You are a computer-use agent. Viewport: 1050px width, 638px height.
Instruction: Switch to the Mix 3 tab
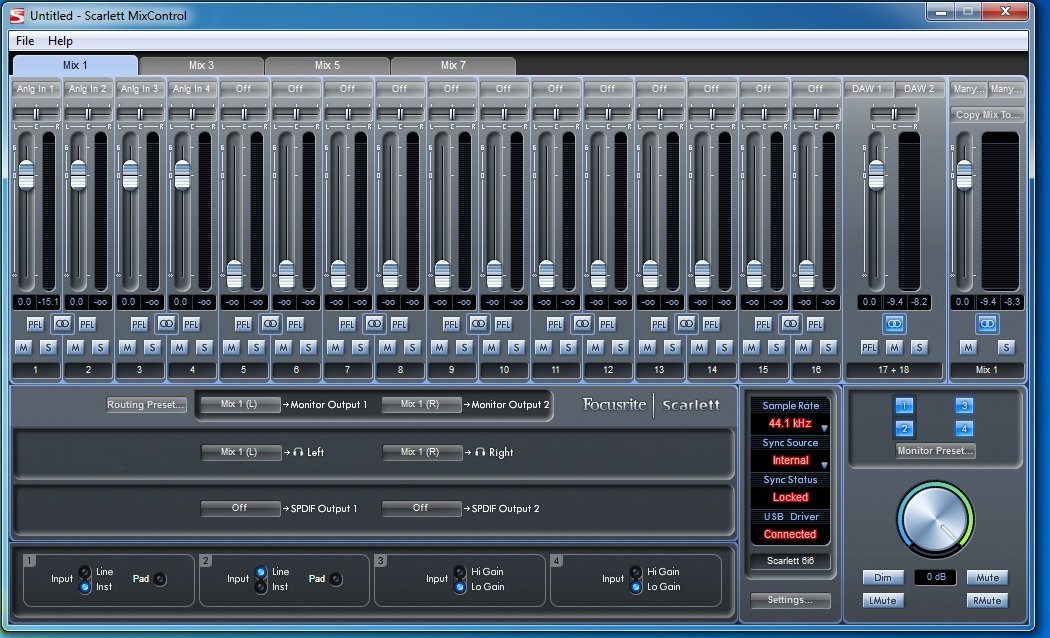(201, 66)
